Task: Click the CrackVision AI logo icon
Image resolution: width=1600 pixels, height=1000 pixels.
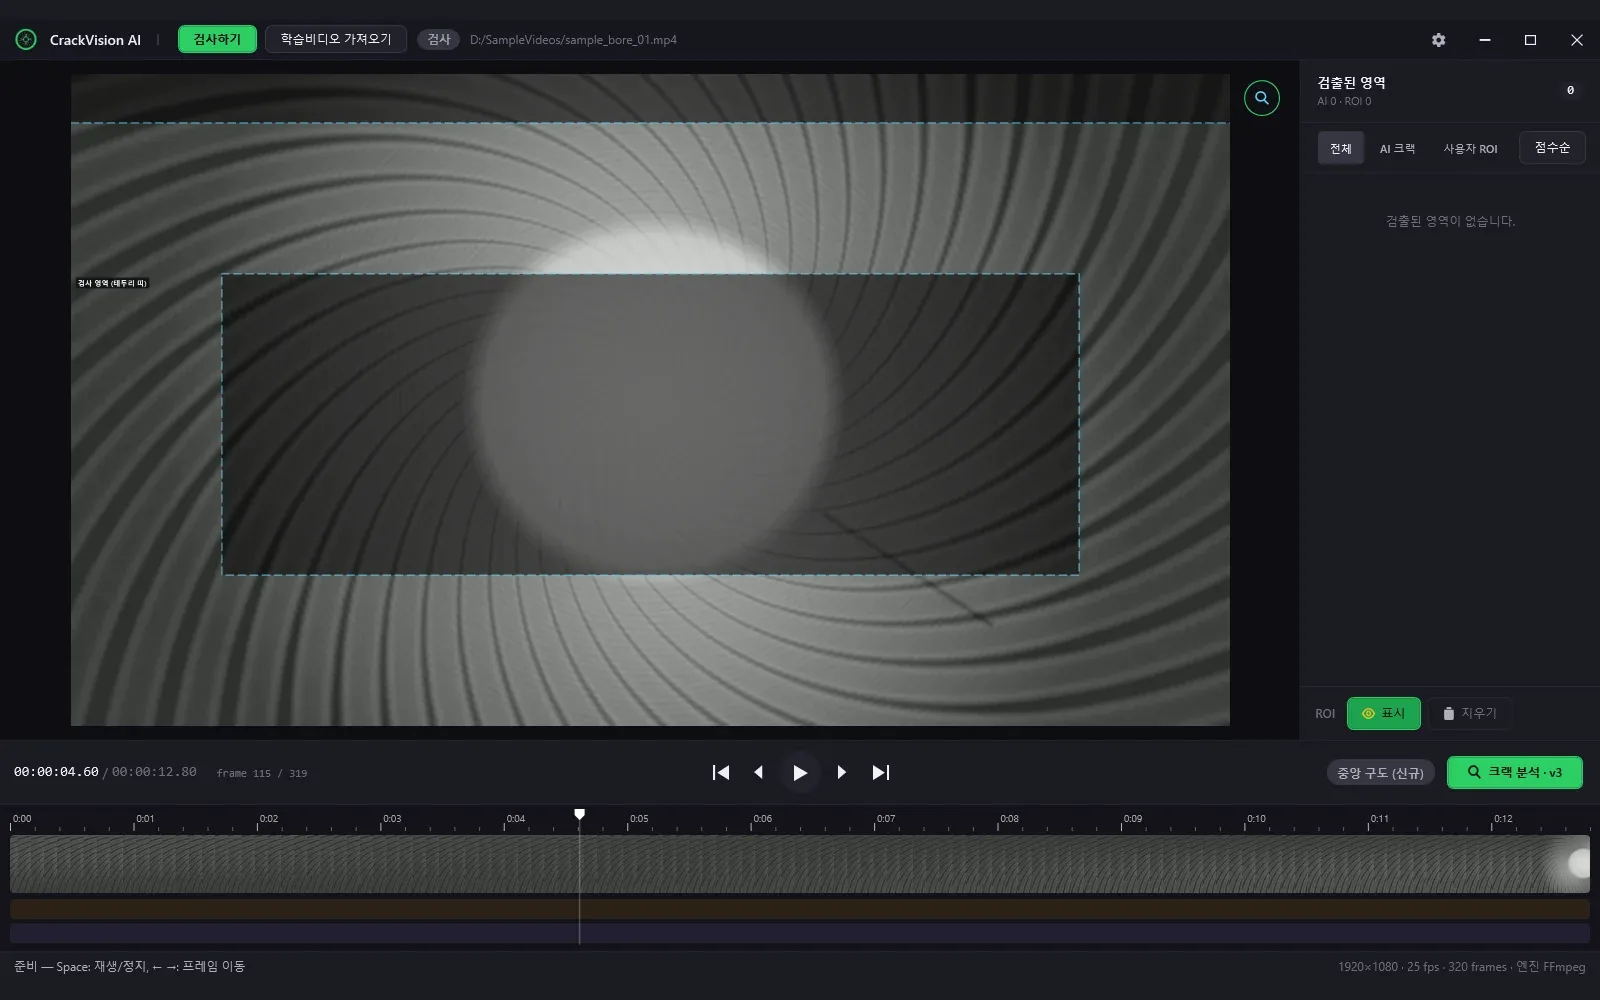Action: click(26, 40)
